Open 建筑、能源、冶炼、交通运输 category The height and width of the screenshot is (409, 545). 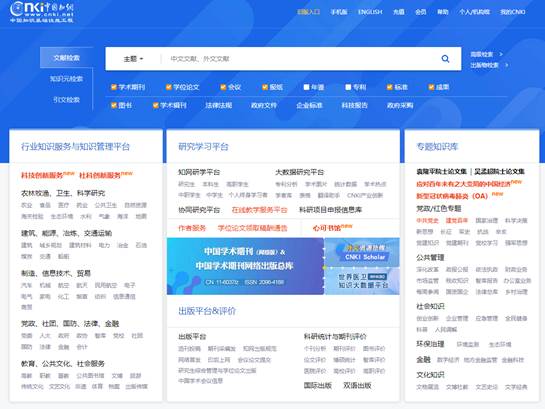pyautogui.click(x=66, y=233)
